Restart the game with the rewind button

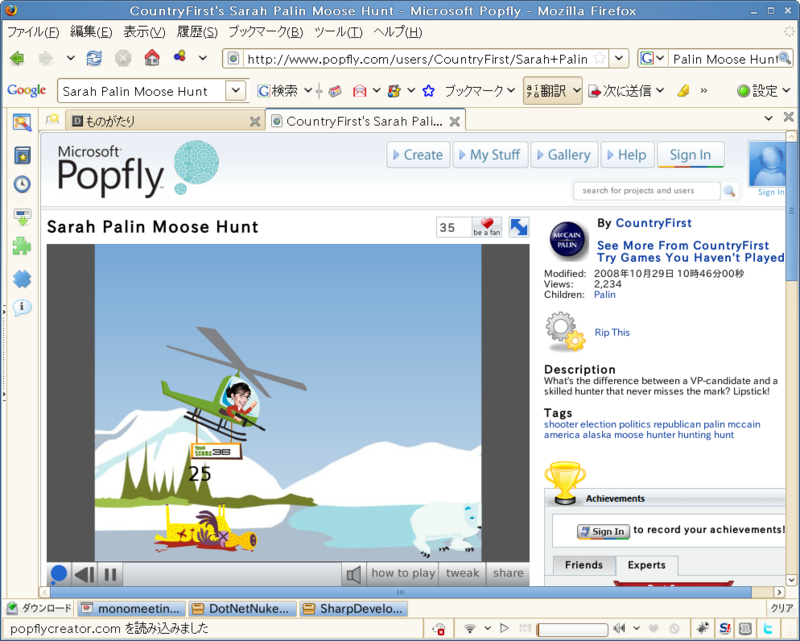[84, 574]
